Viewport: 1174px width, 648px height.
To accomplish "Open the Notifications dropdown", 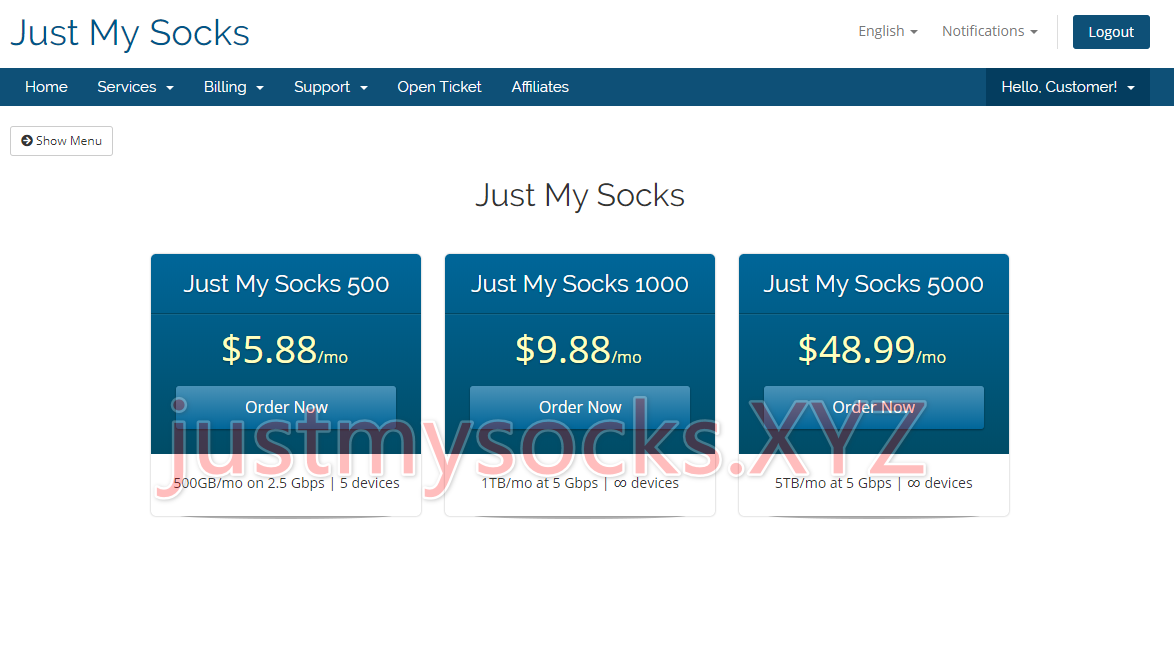I will pyautogui.click(x=989, y=31).
